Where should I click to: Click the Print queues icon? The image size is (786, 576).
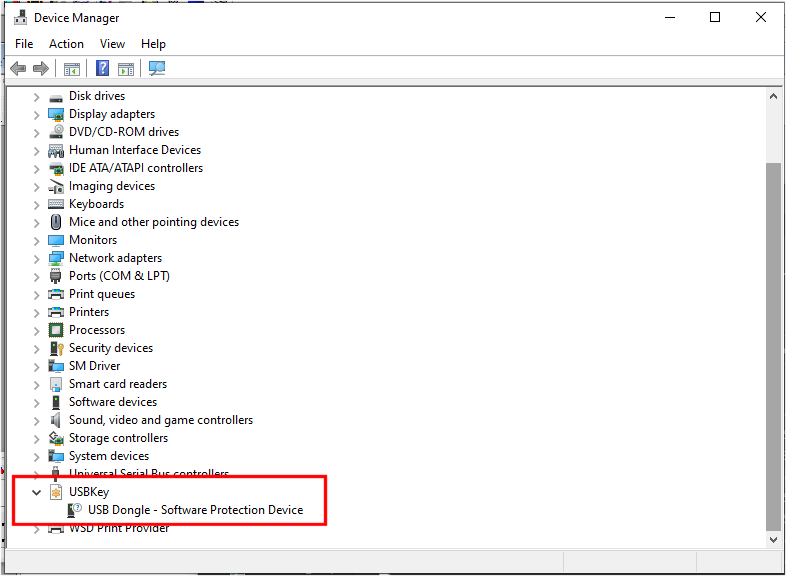click(x=56, y=294)
